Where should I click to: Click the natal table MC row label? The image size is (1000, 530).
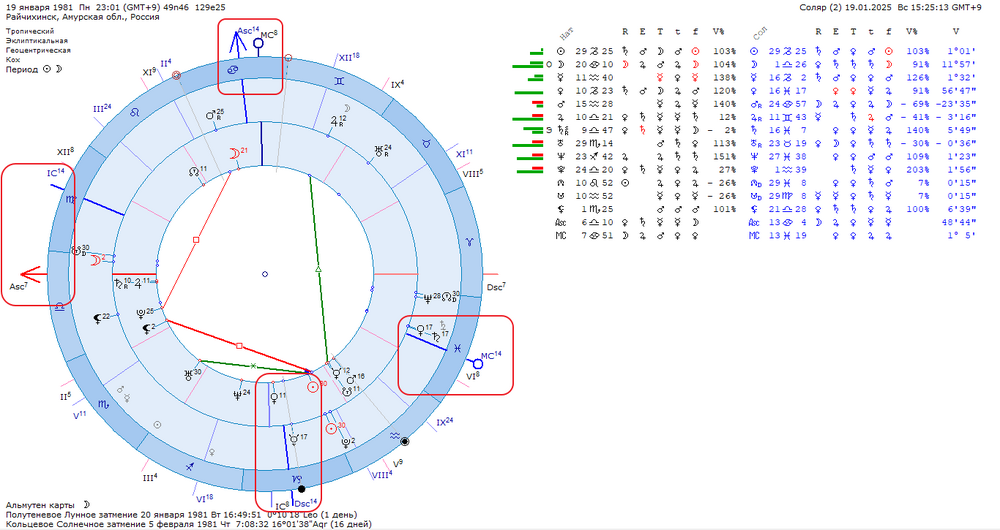[561, 235]
